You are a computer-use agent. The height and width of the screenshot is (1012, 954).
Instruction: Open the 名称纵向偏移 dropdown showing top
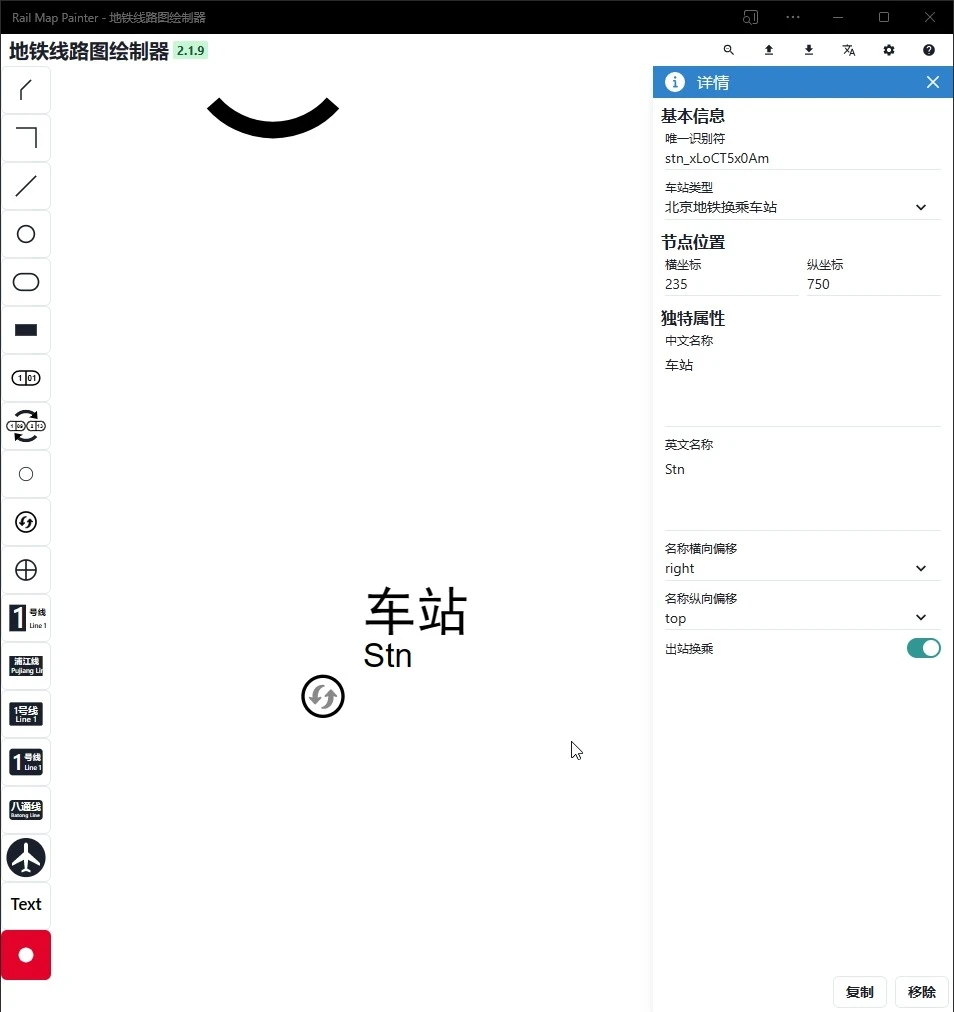pyautogui.click(x=802, y=618)
